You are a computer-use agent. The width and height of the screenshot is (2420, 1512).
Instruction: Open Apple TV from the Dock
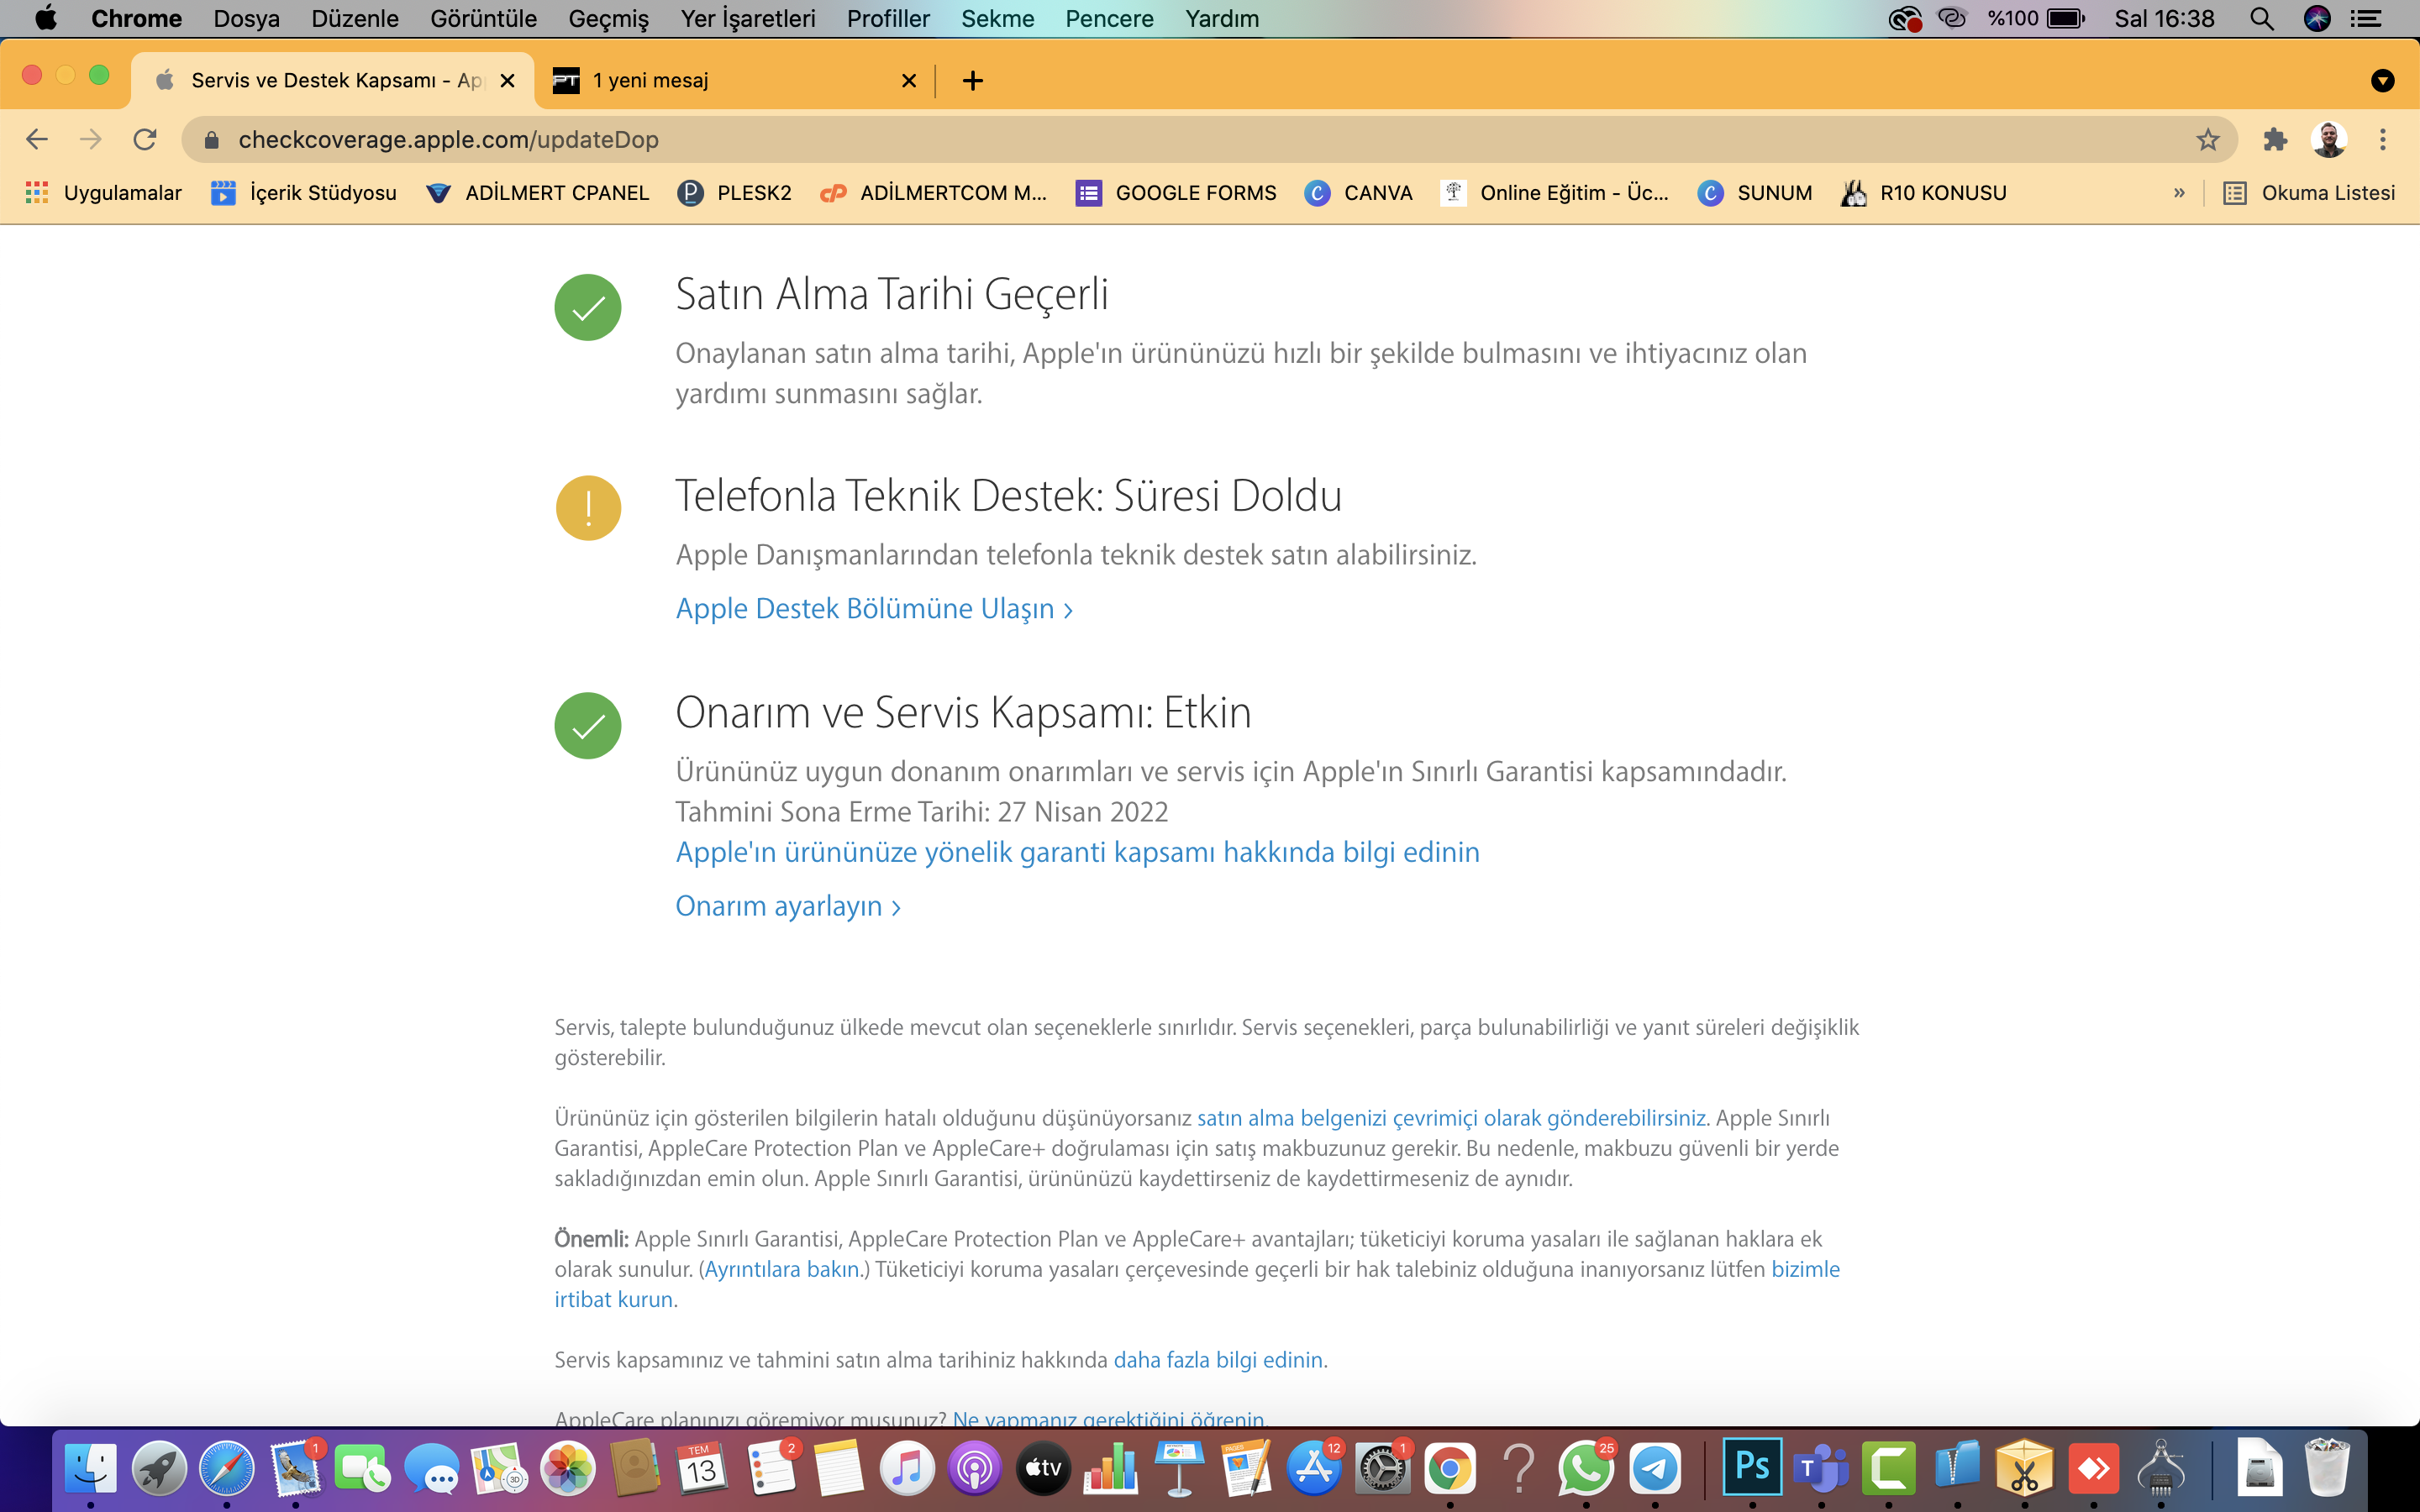tap(1043, 1469)
